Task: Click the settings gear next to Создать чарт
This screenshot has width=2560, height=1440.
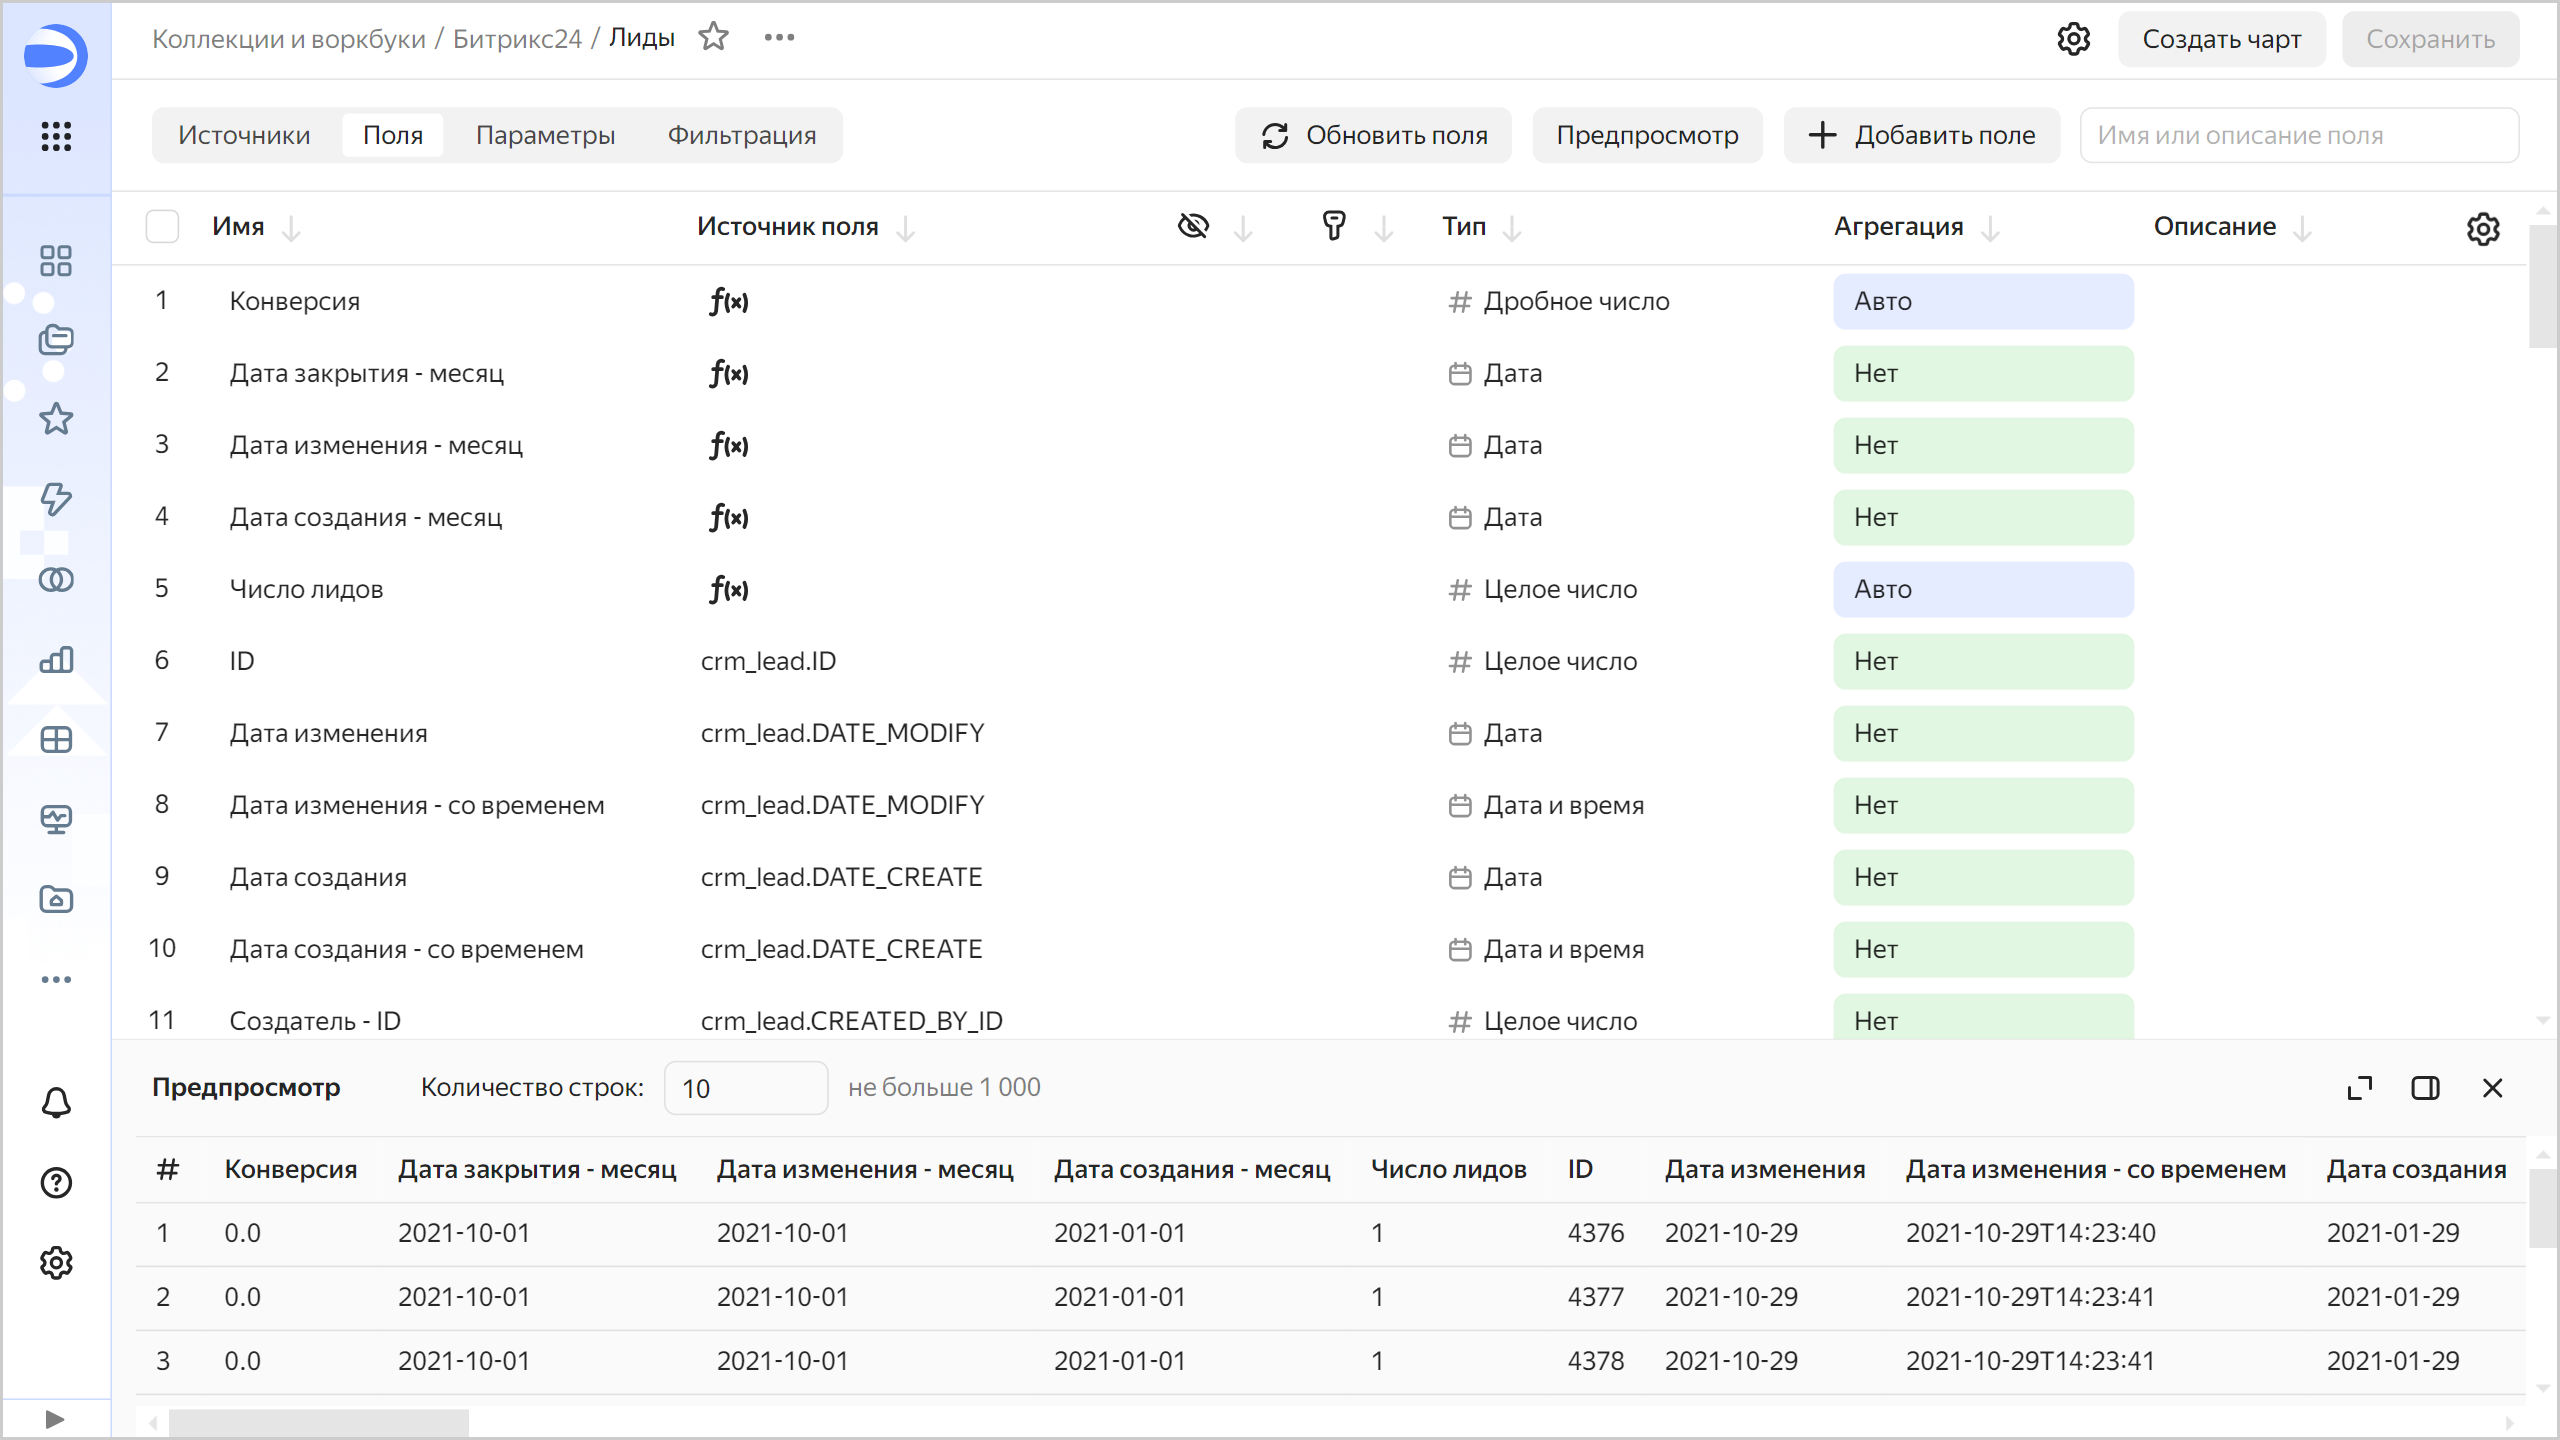Action: (2075, 39)
